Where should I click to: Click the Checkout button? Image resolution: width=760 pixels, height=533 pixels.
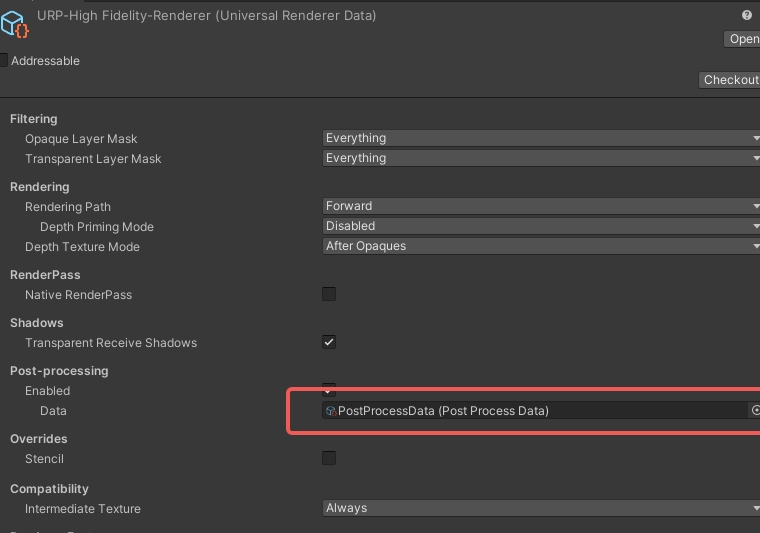click(x=729, y=80)
